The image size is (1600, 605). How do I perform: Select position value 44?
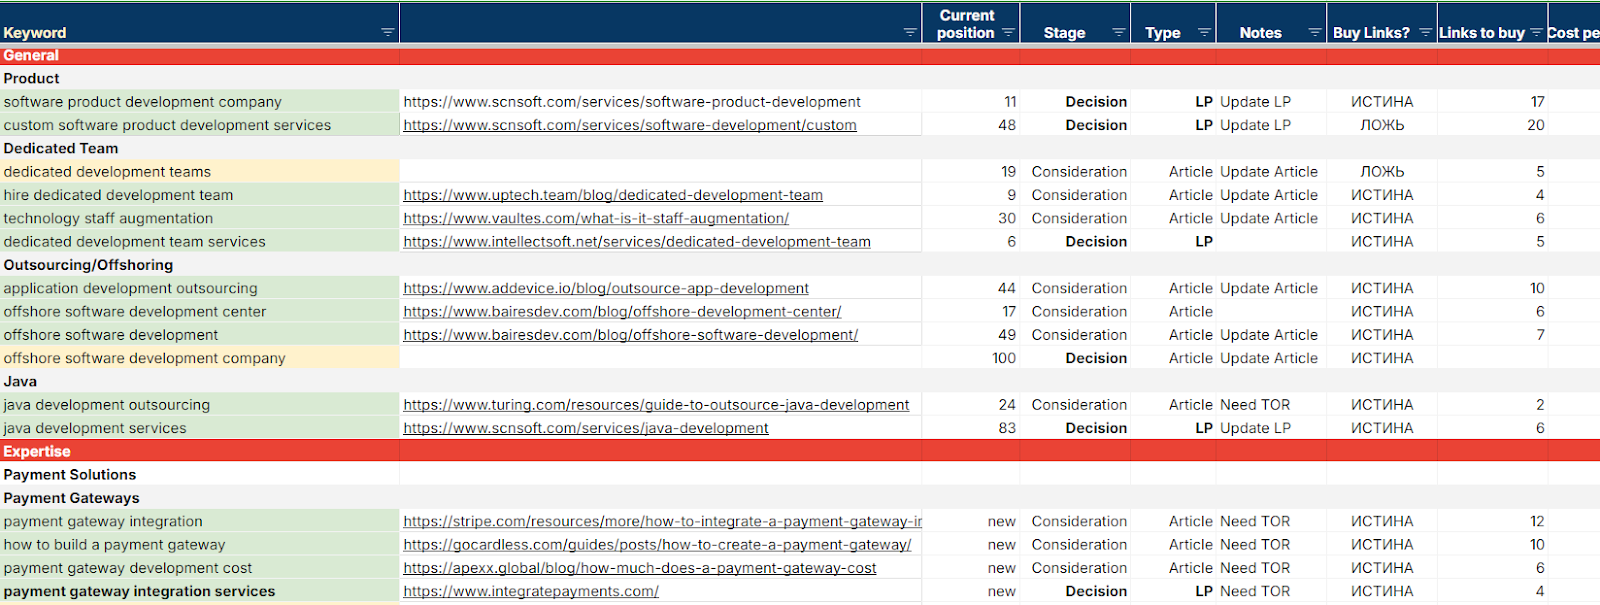coord(1007,288)
